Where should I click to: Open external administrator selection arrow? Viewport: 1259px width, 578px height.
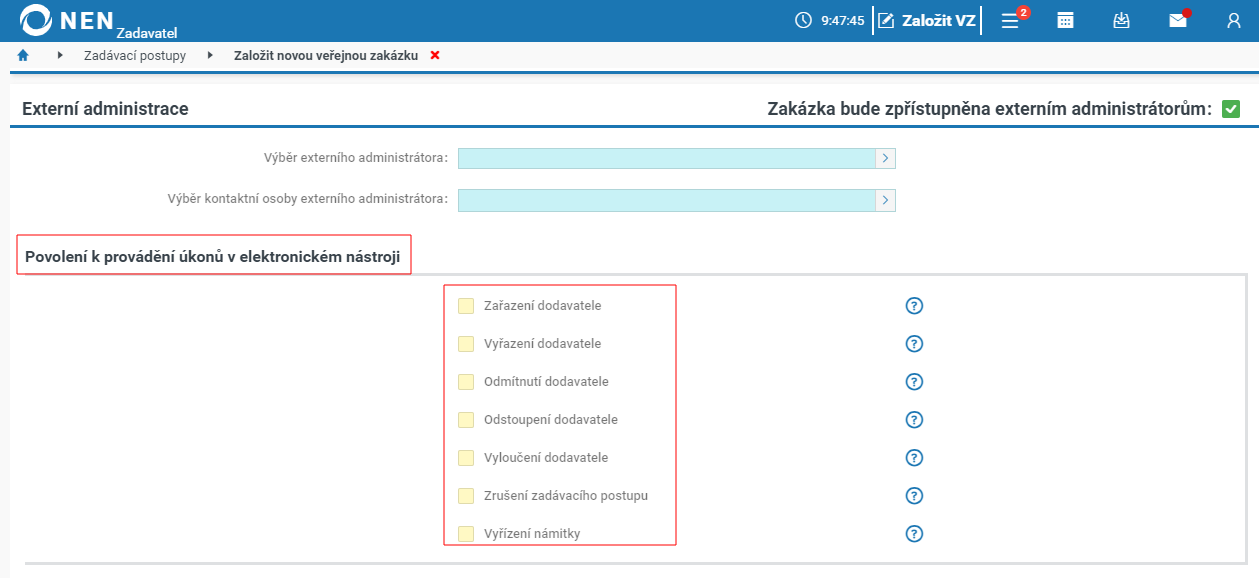[x=885, y=158]
